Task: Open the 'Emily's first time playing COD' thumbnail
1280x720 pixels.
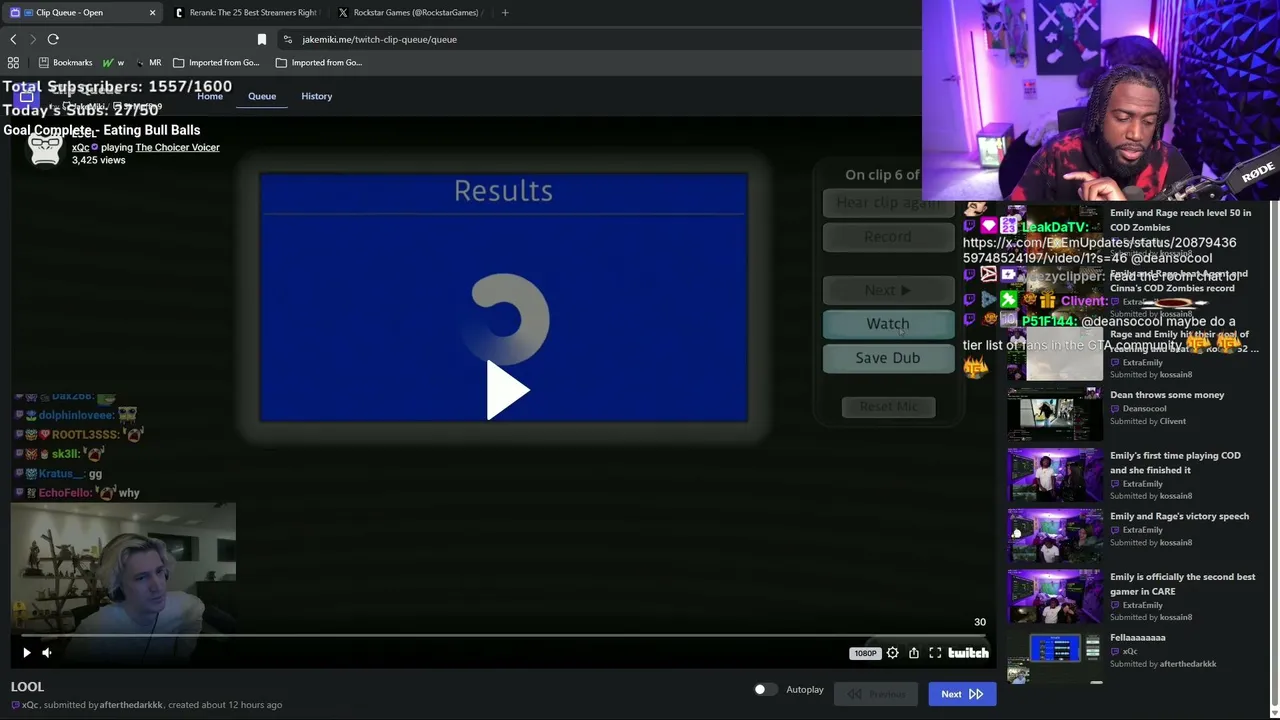Action: [x=1054, y=475]
